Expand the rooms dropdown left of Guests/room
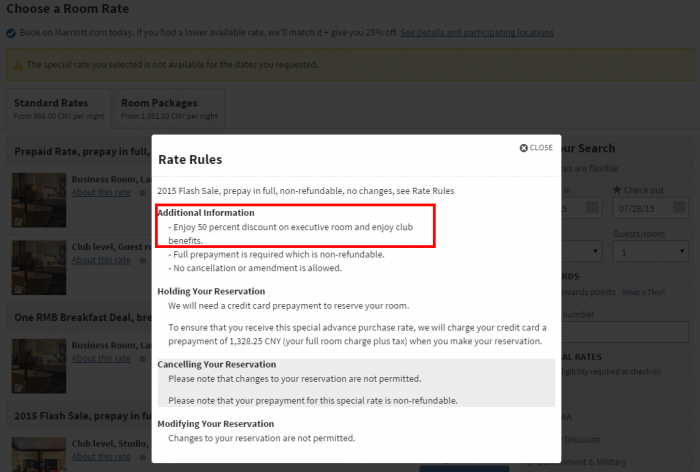 pyautogui.click(x=582, y=252)
